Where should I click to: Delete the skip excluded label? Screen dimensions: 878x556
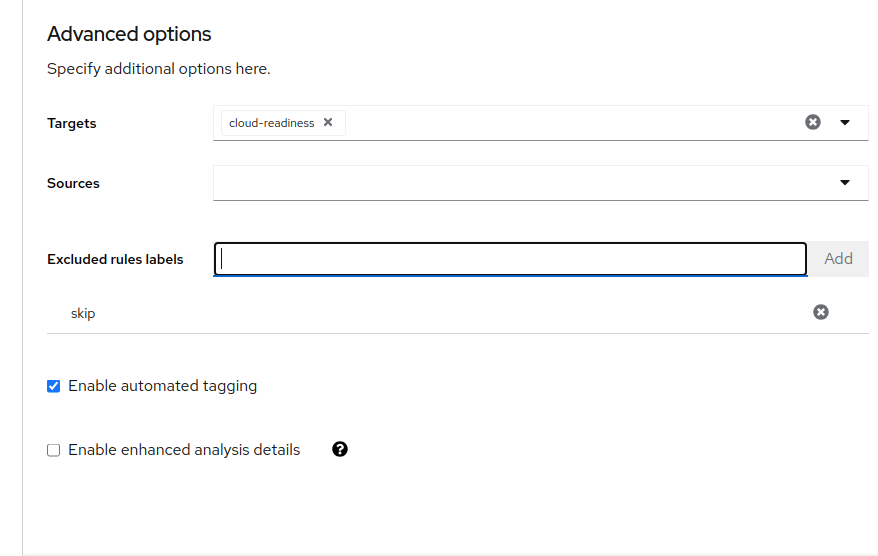(x=820, y=312)
